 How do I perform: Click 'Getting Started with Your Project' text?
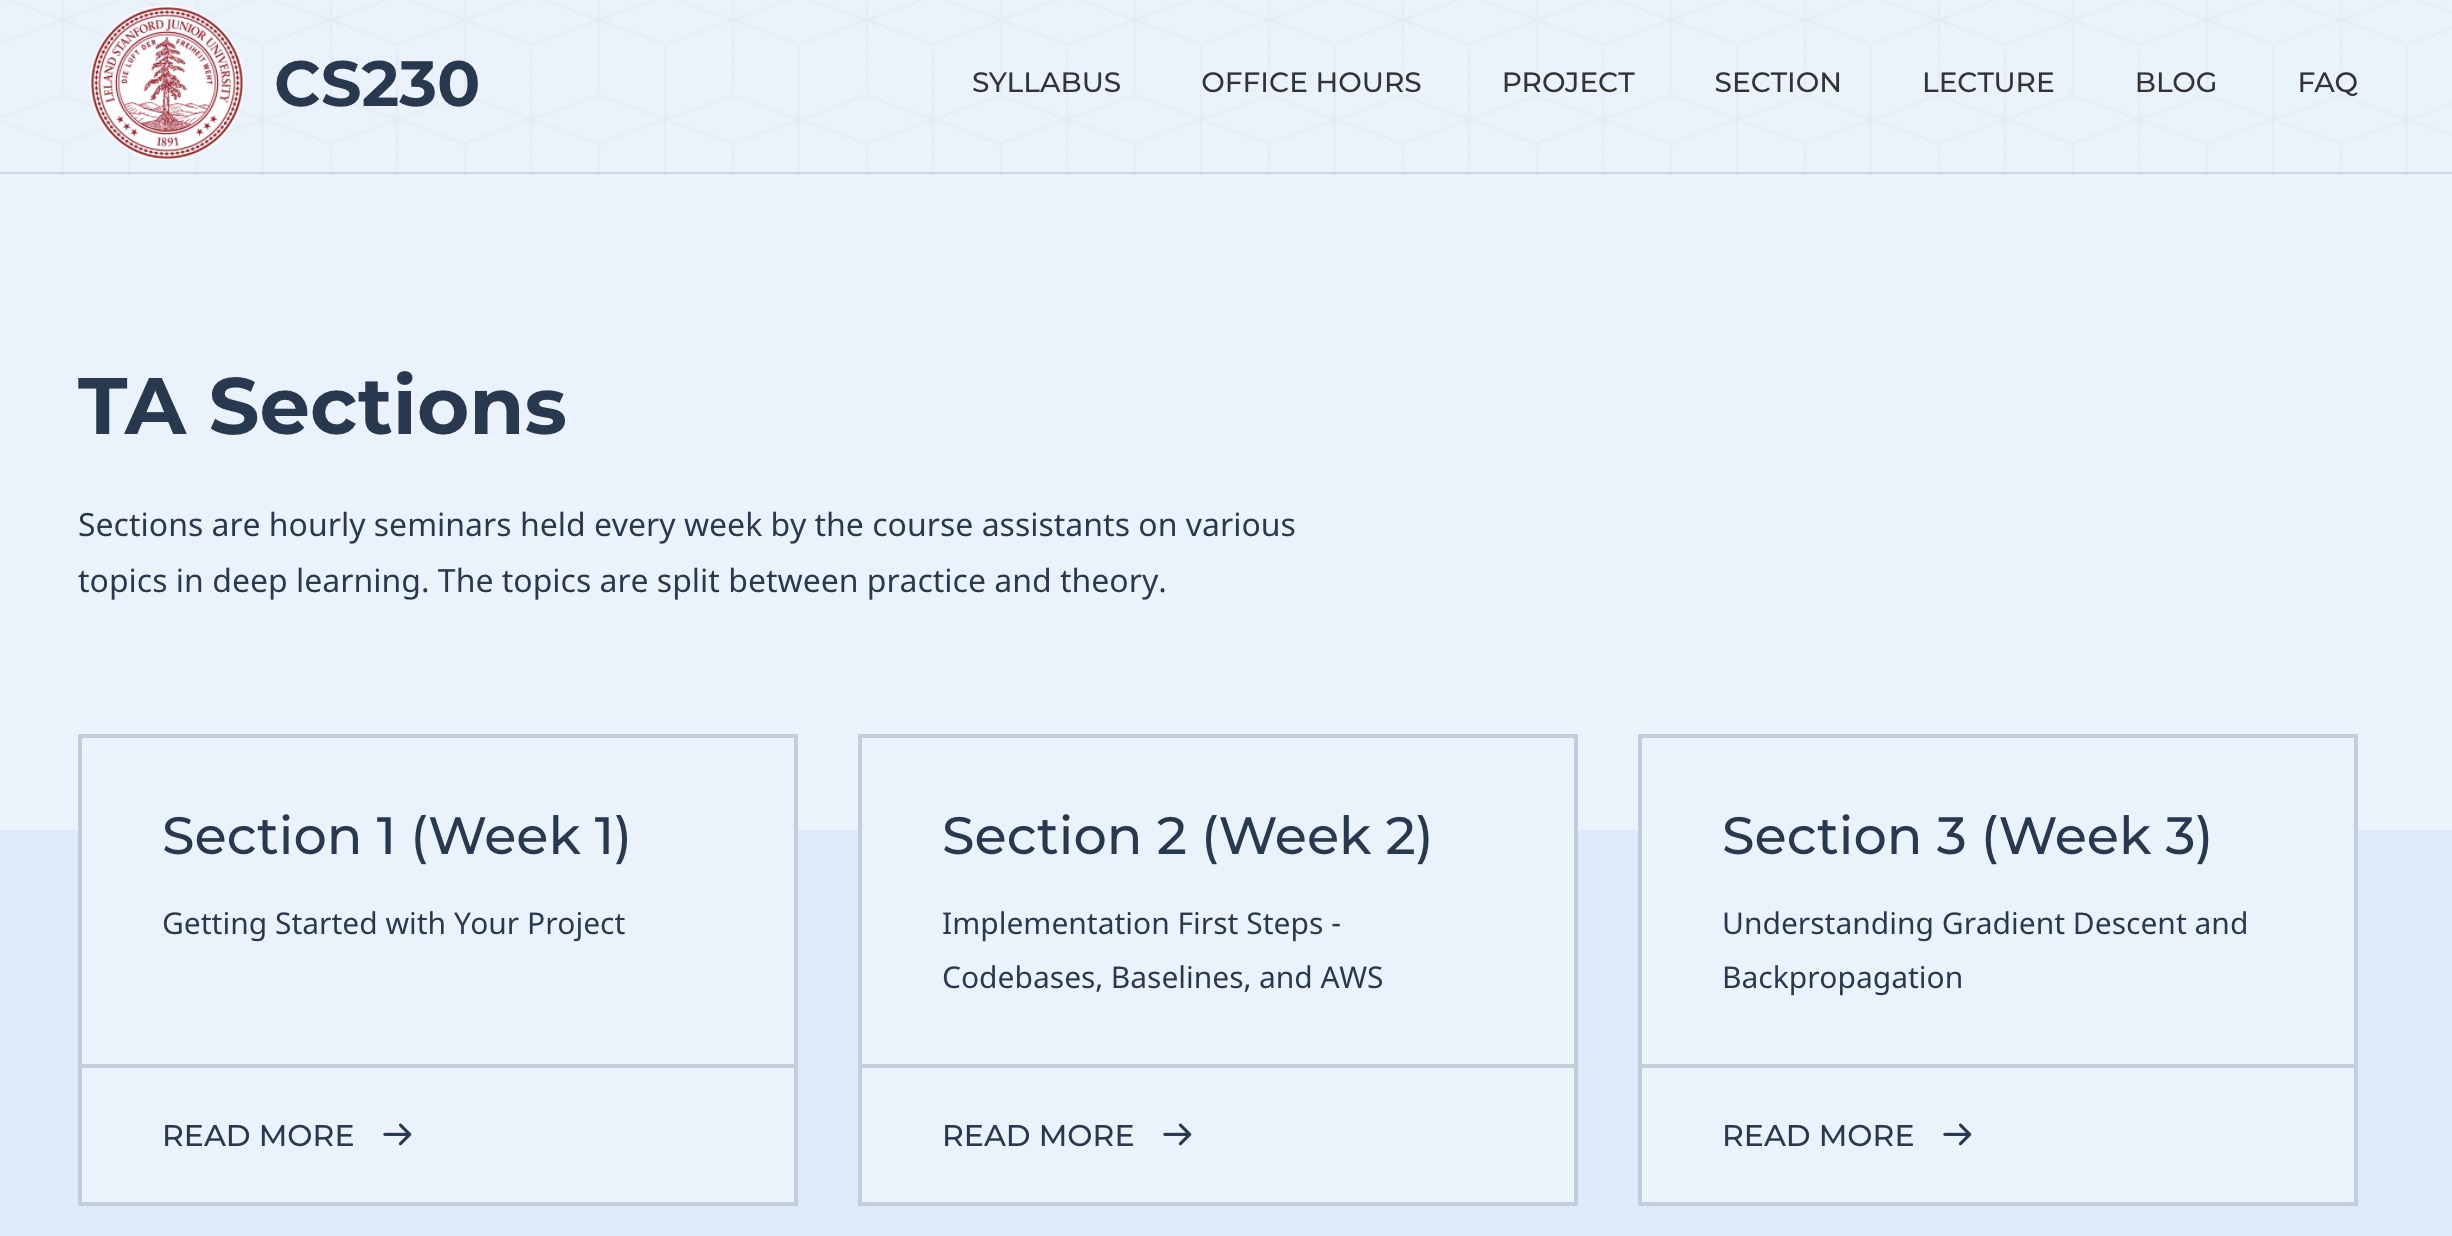393,924
